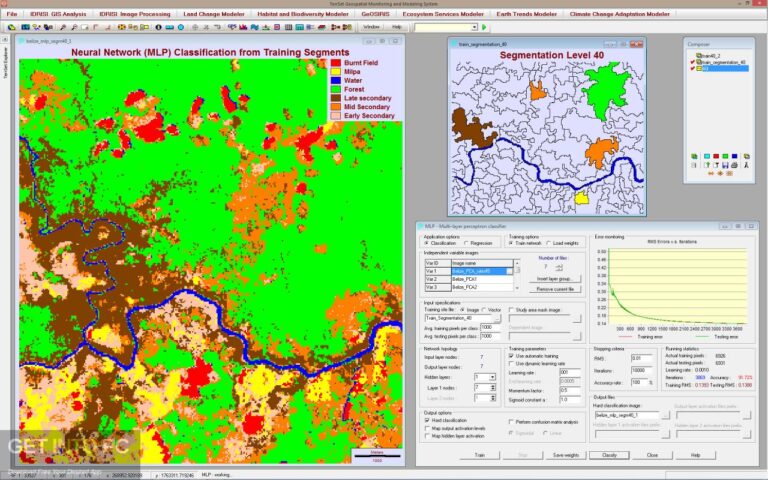
Task: Click Layer 1 nodes spinner
Action: point(492,387)
